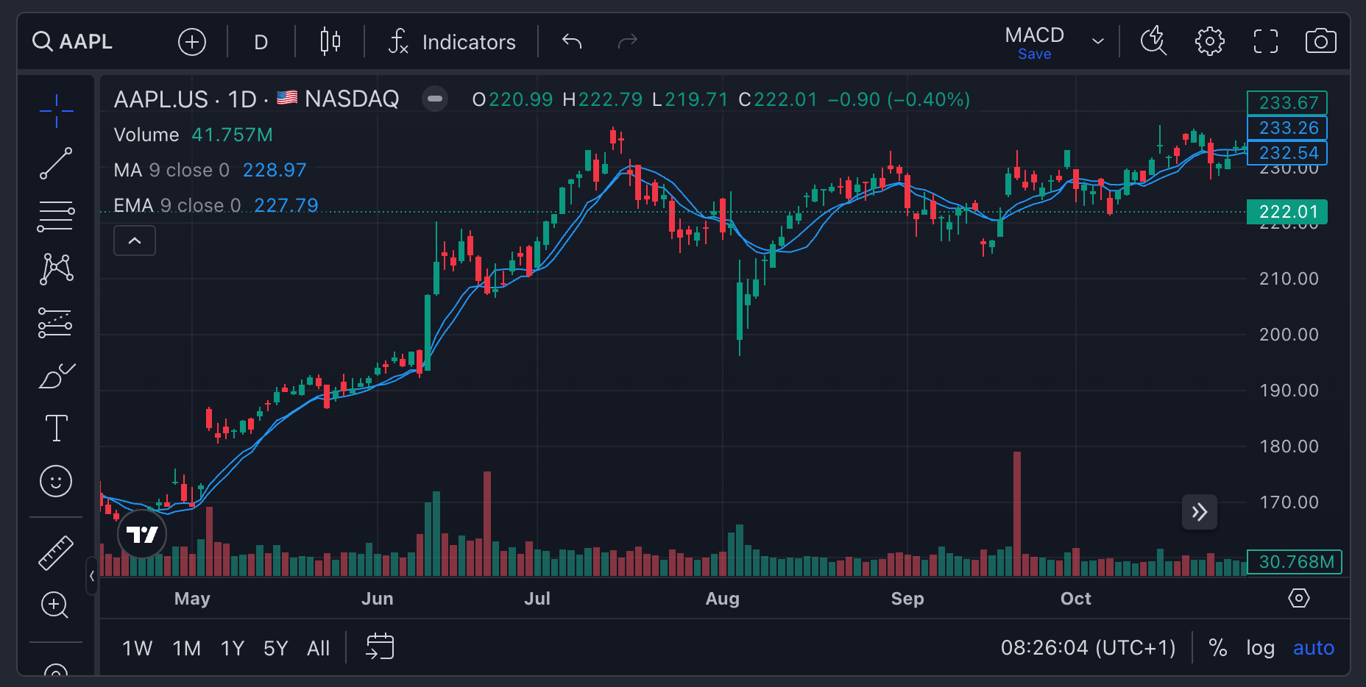Collapse the indicator legend with up chevron
Screen dimensions: 1366x687
coord(134,241)
